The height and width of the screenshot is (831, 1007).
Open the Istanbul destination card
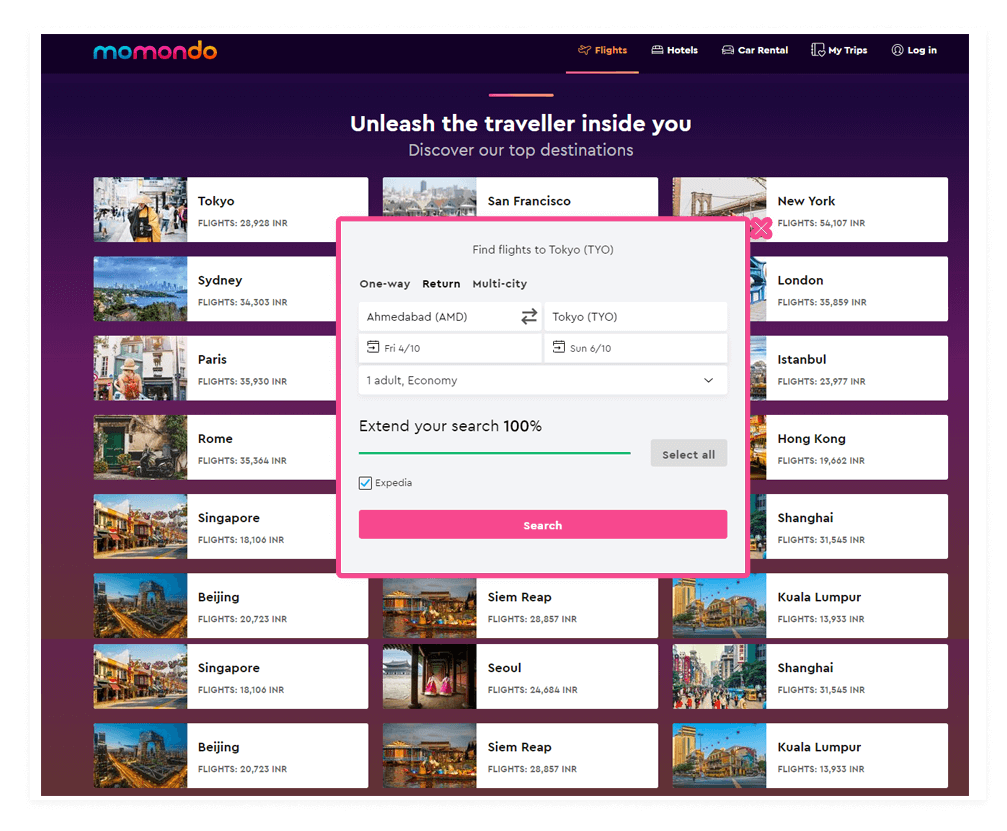coord(848,368)
